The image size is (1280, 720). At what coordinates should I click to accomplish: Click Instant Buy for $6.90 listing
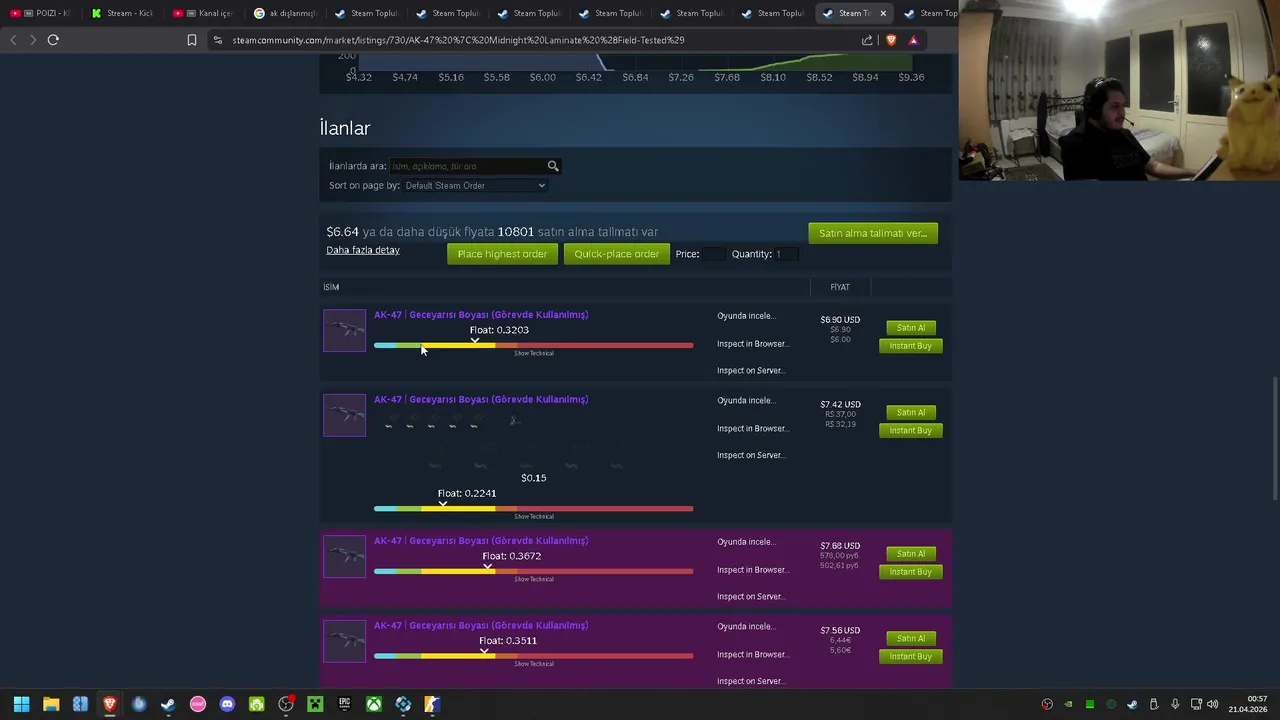pyautogui.click(x=911, y=346)
